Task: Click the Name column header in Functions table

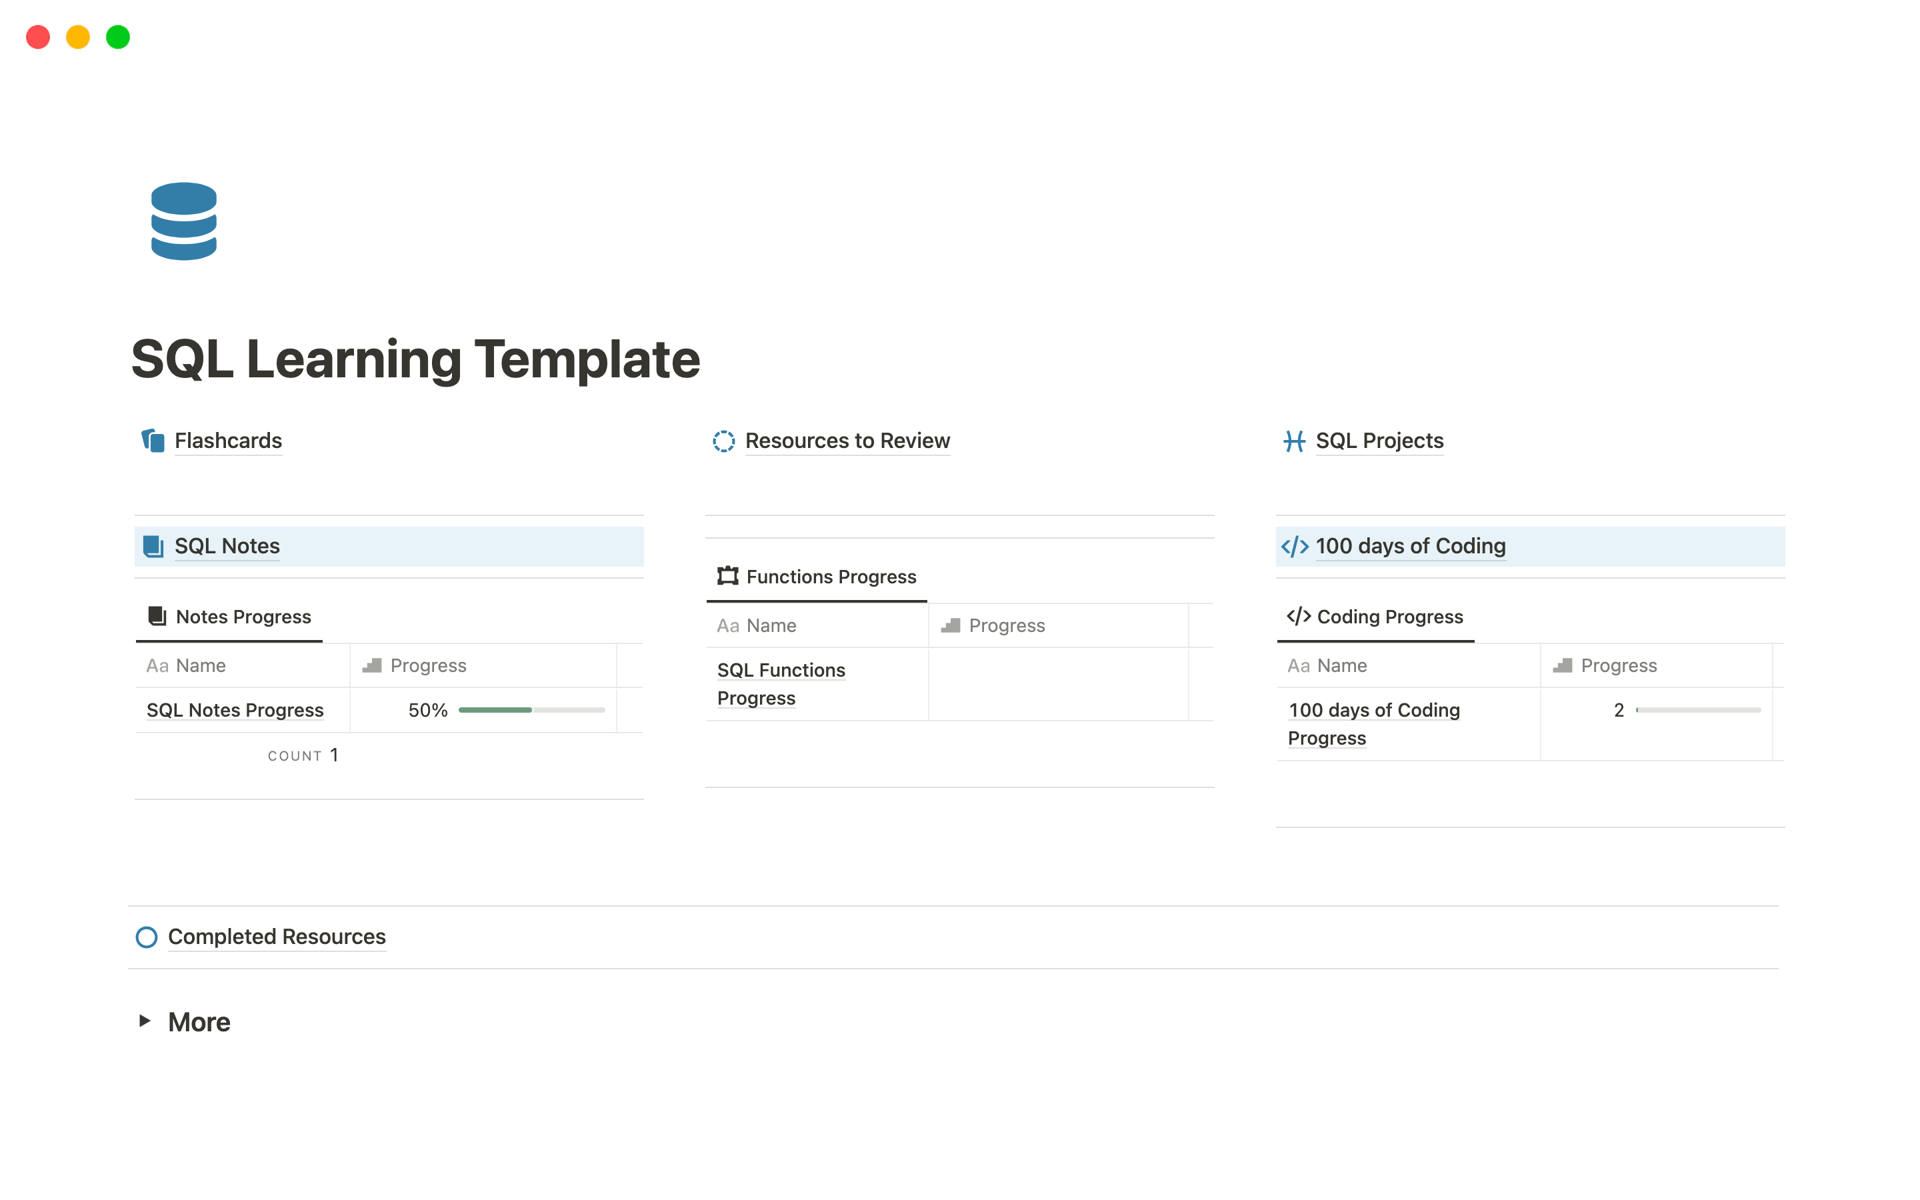Action: click(x=770, y=626)
